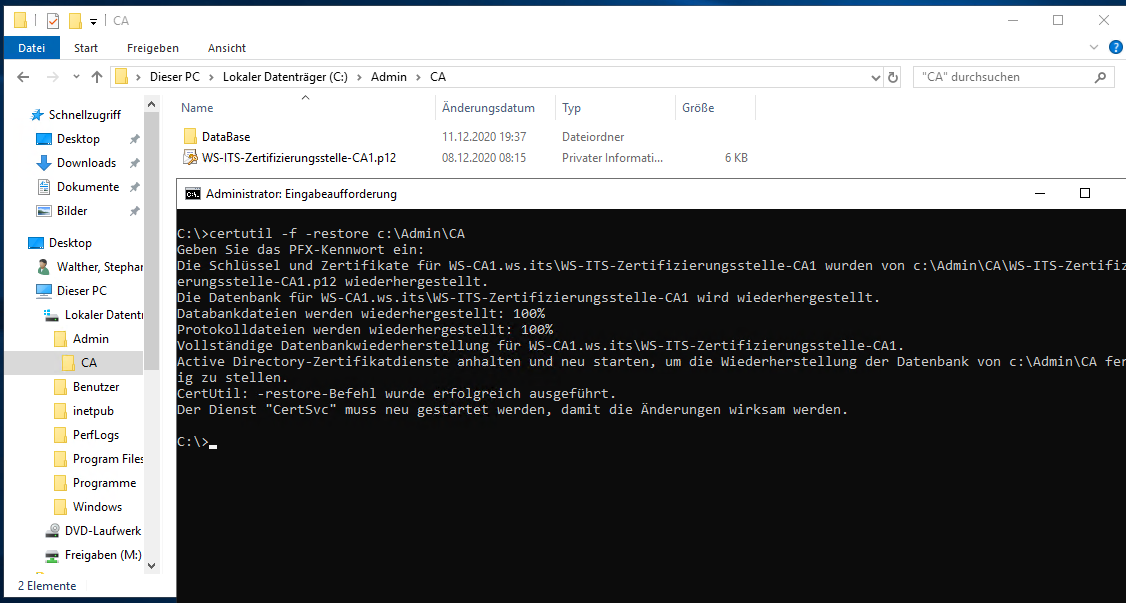Viewport: 1126px width, 603px height.
Task: Select Dieser PC in navigation tree
Action: tap(82, 291)
